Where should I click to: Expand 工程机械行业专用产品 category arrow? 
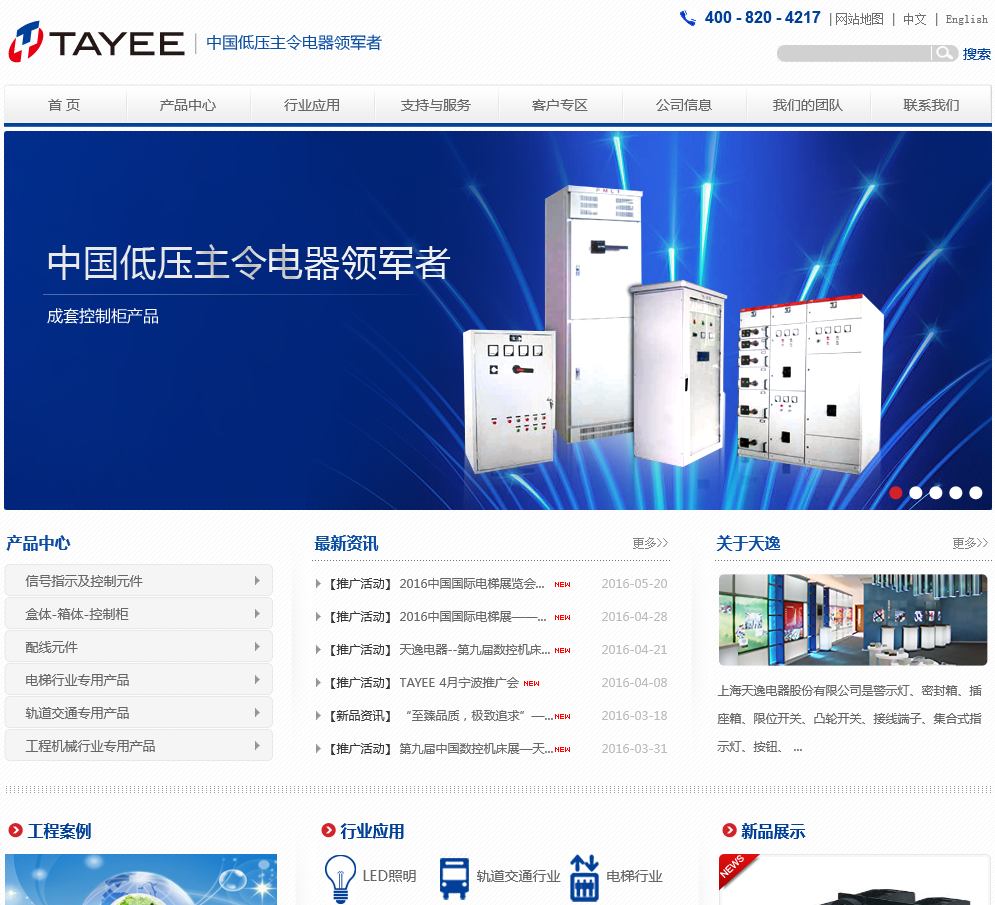click(257, 746)
